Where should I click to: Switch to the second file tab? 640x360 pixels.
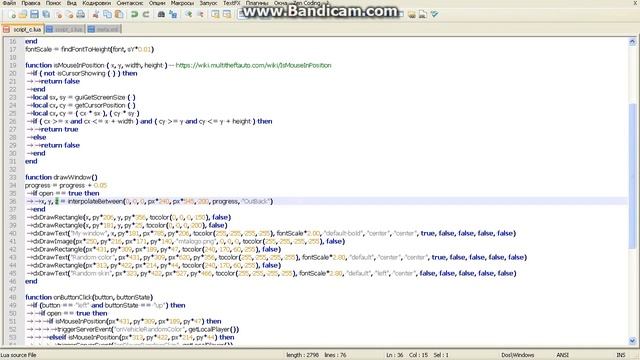pyautogui.click(x=64, y=29)
